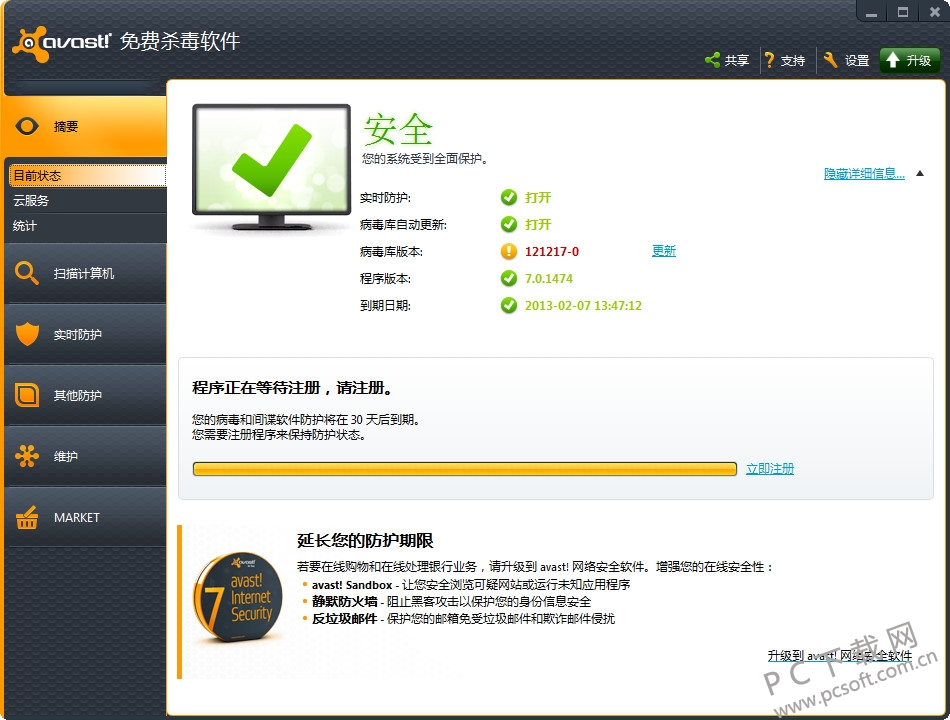Open the 维护 section

click(85, 456)
